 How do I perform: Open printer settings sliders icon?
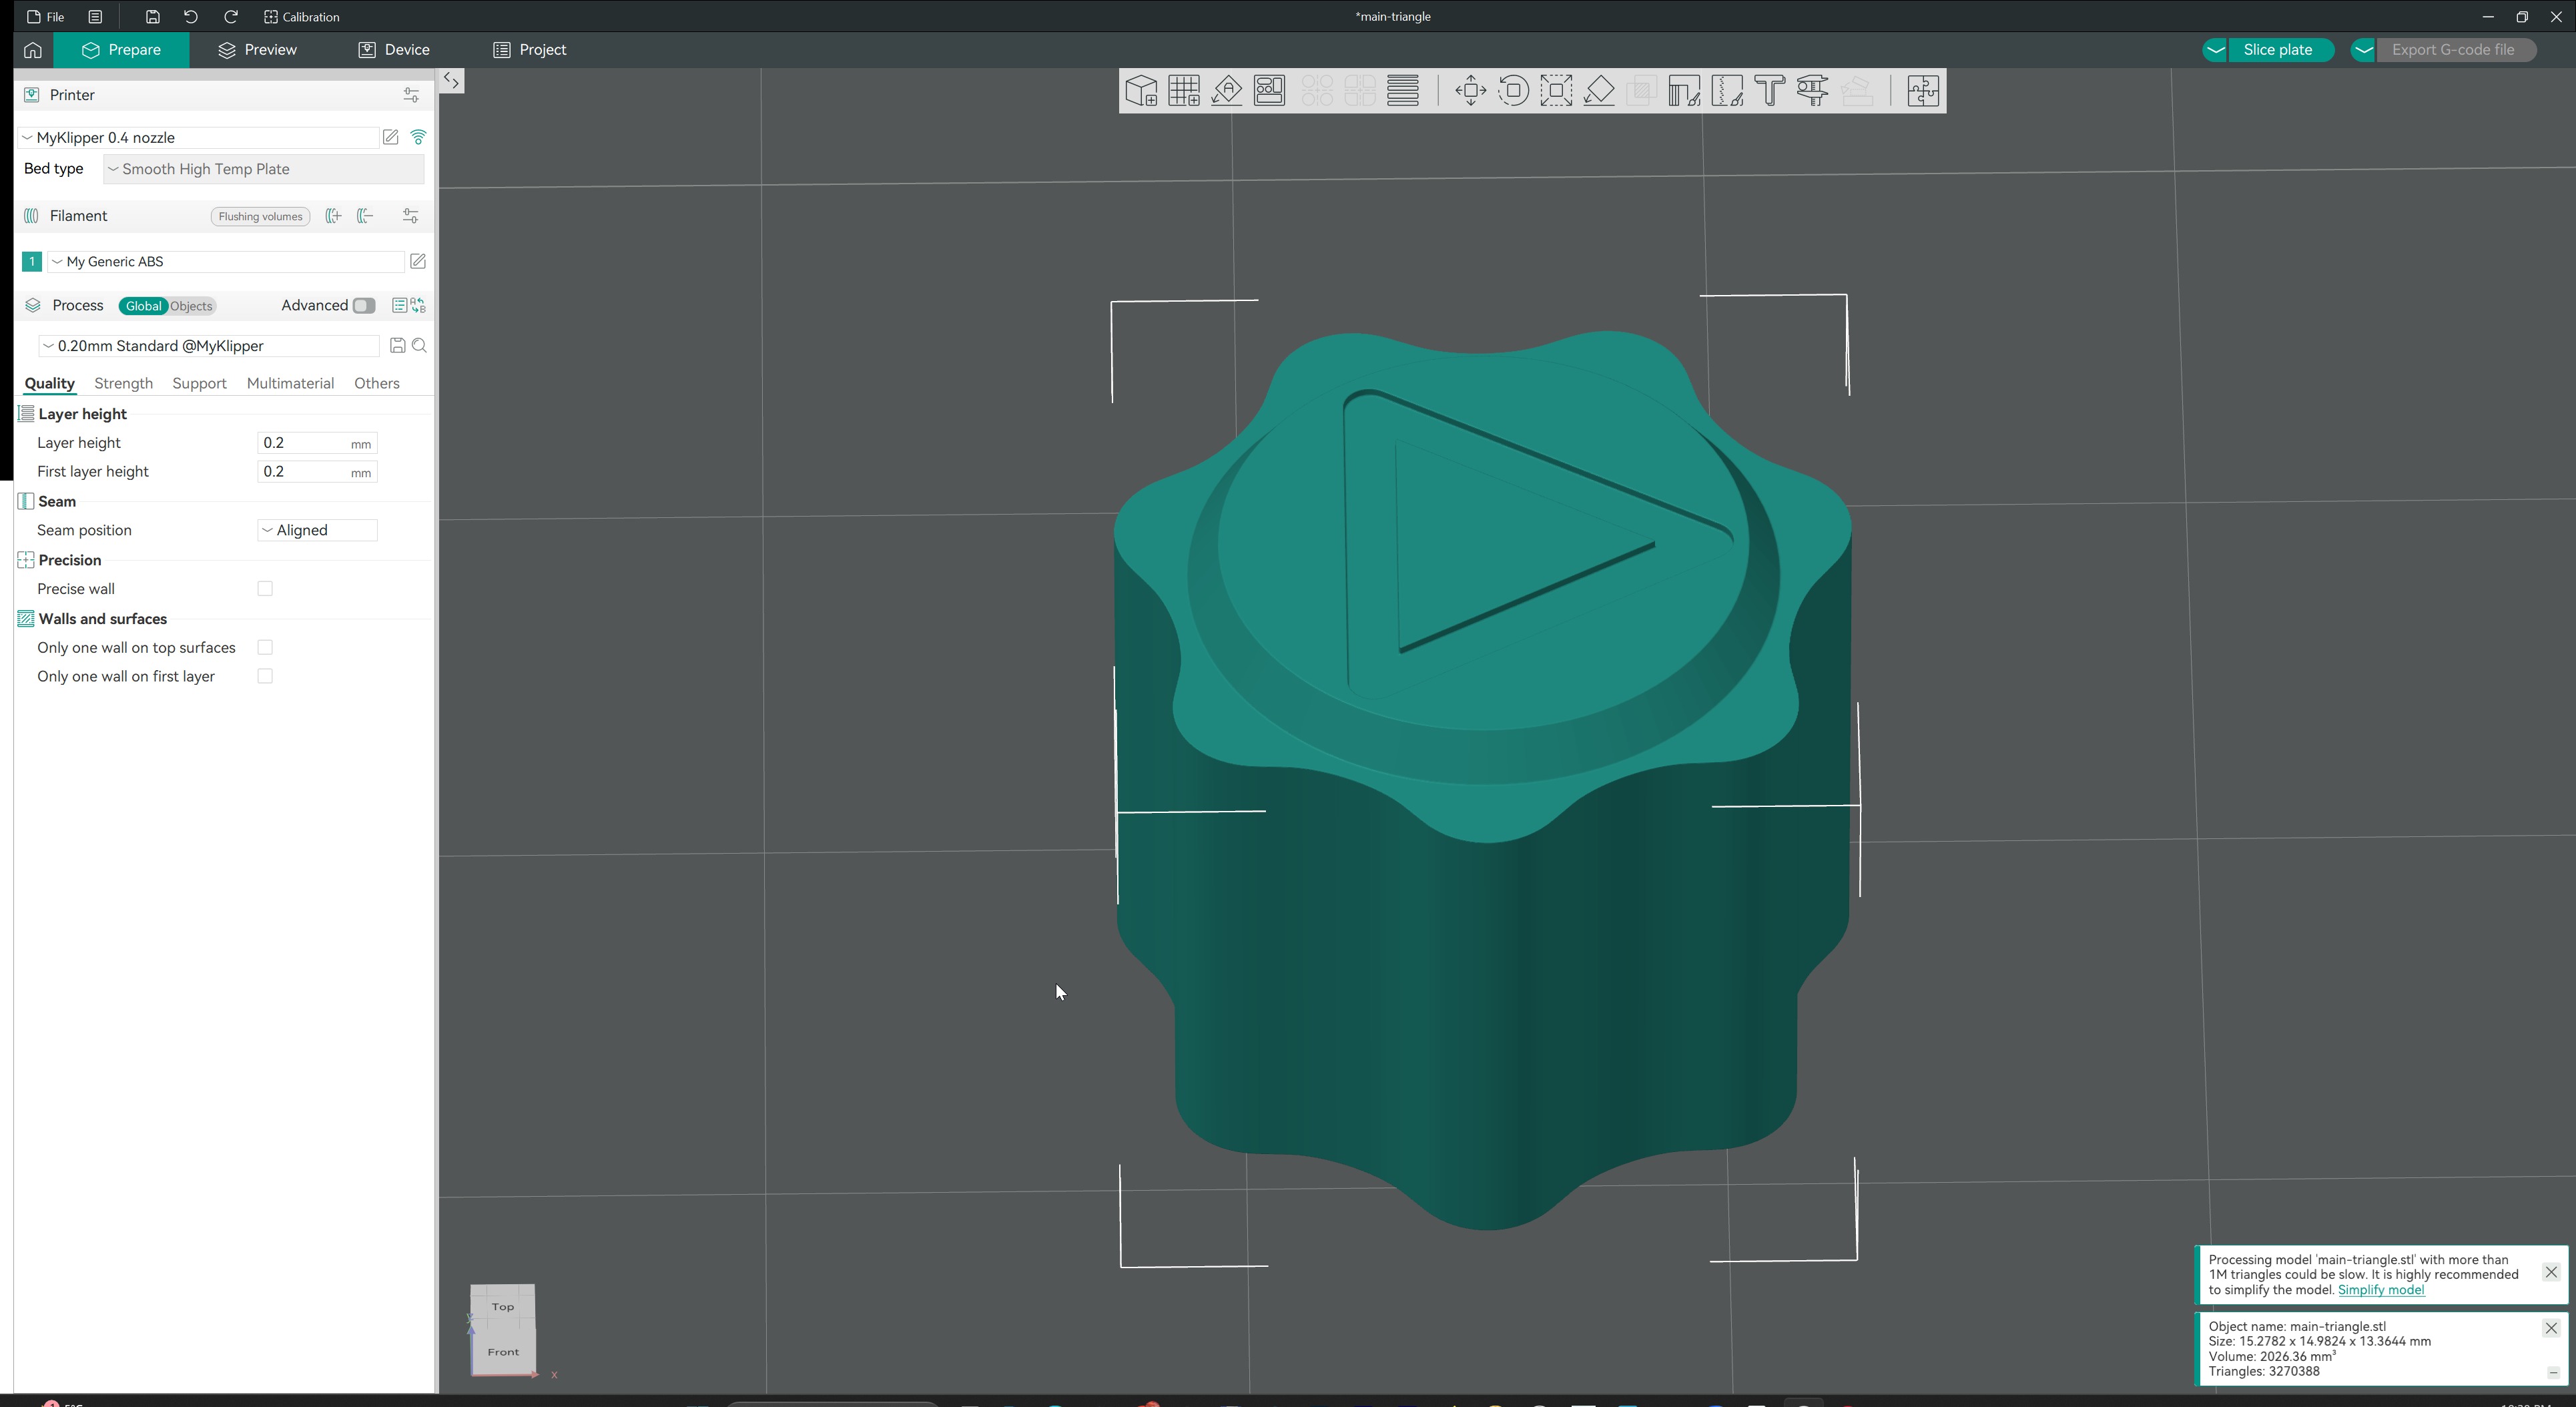point(411,95)
